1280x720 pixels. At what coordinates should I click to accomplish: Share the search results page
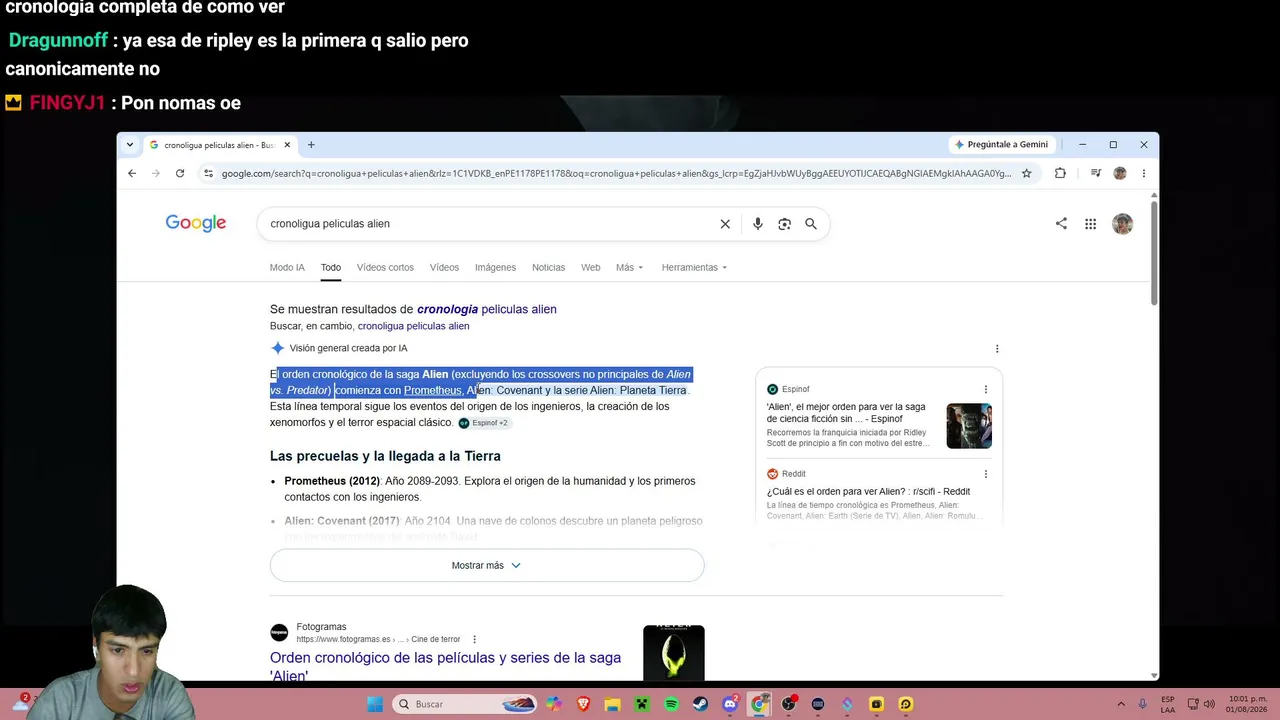point(1061,224)
